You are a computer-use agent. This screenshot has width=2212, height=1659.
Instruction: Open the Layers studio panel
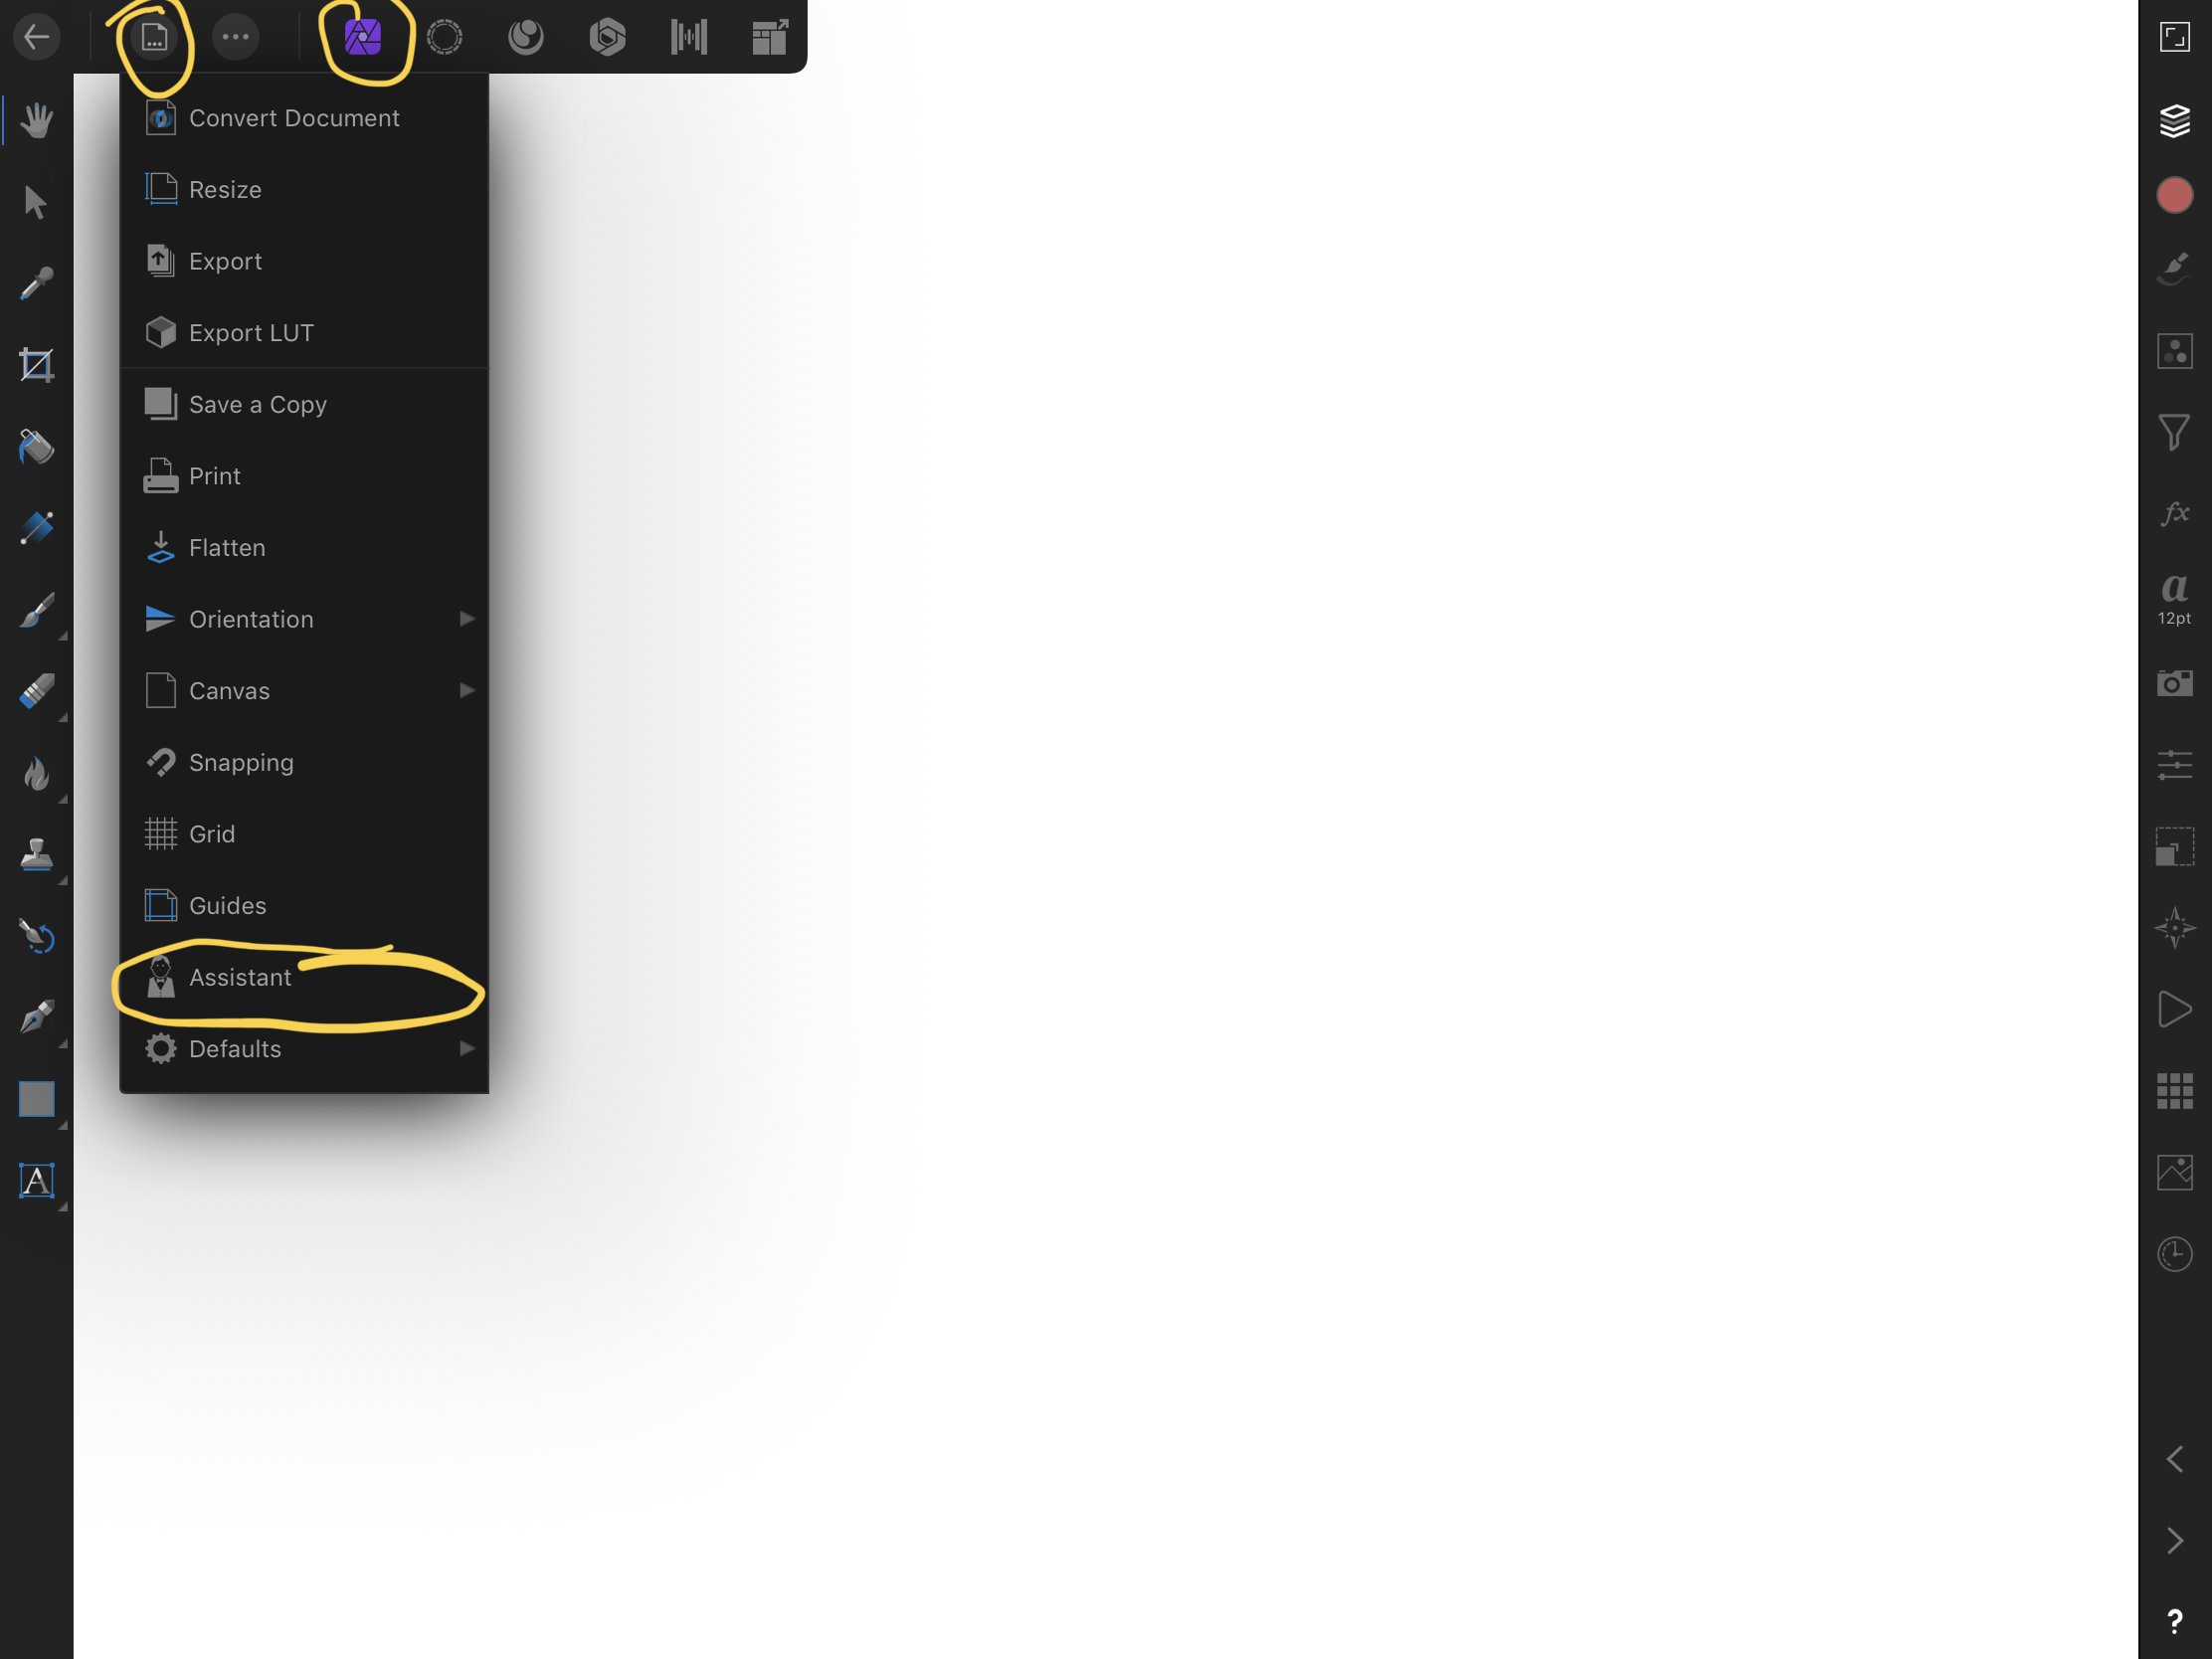click(x=2174, y=120)
